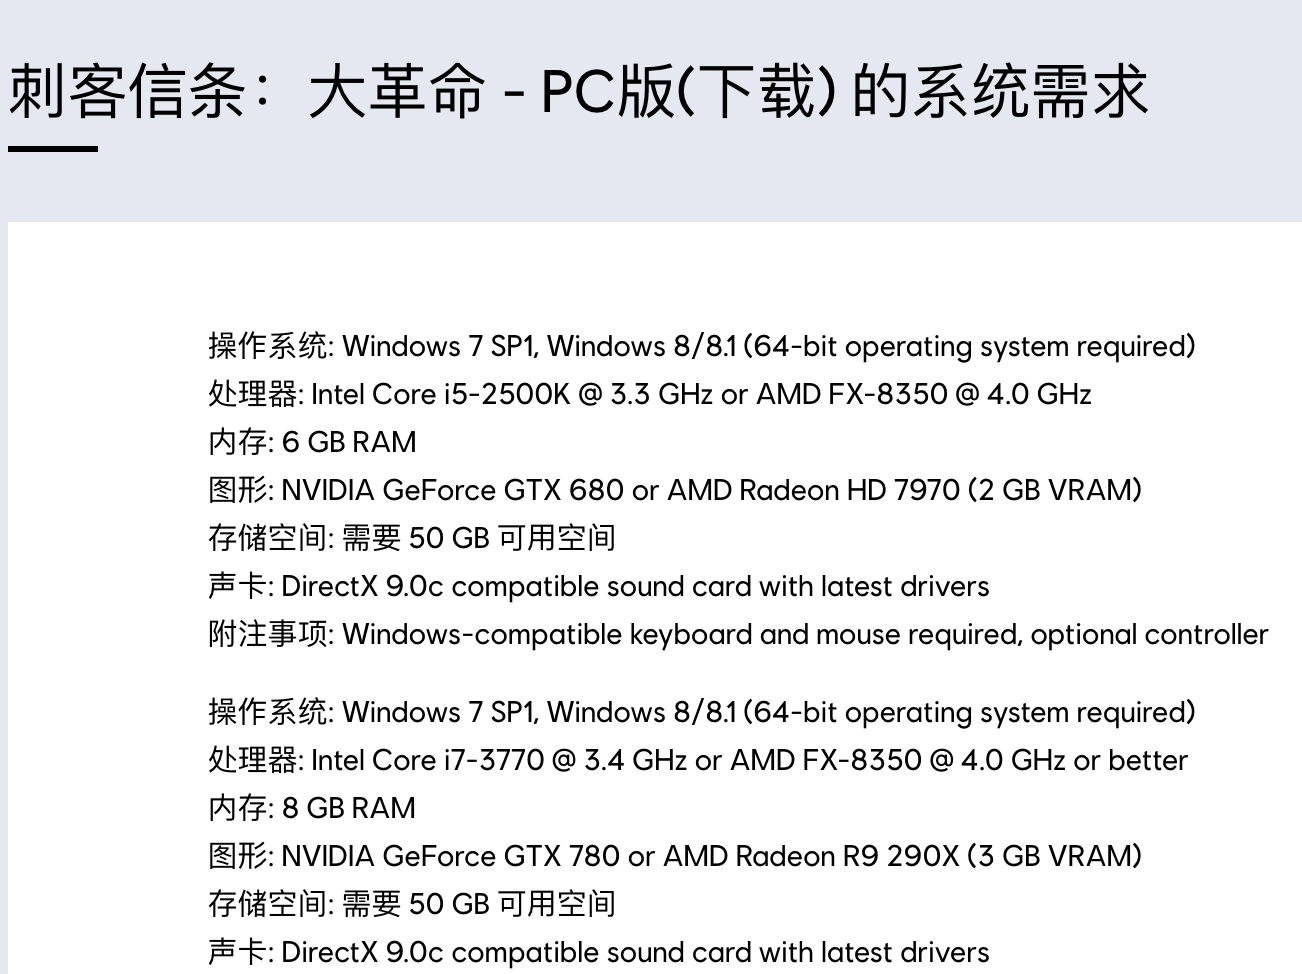Click the text optional controller

(x=1149, y=634)
